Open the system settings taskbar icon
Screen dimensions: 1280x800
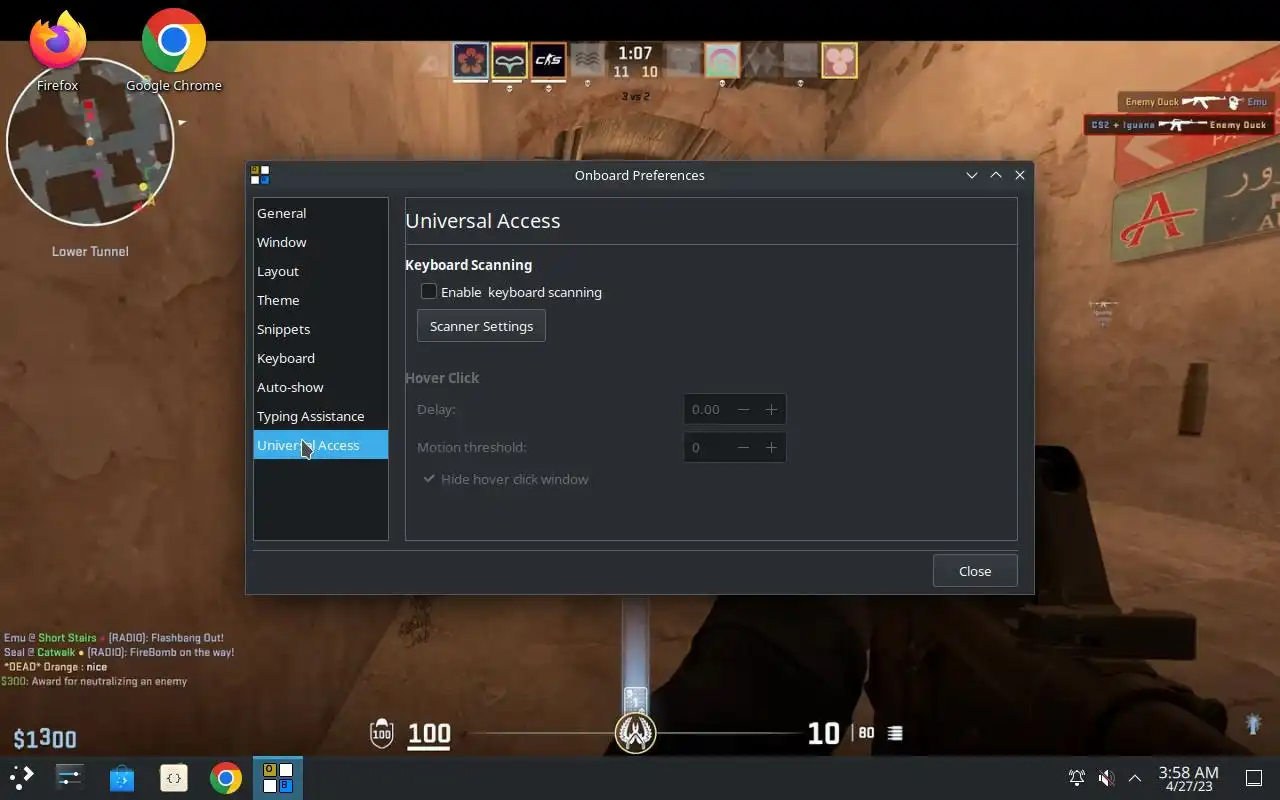pos(70,777)
